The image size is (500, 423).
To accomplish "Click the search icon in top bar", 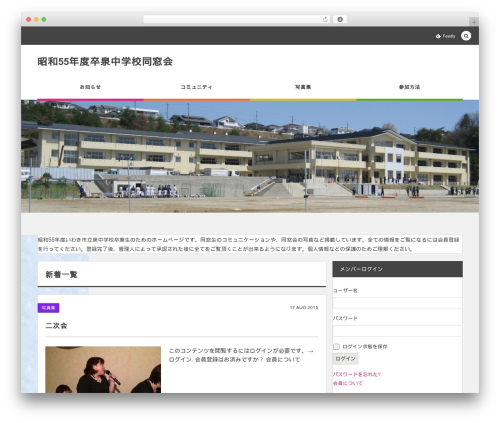I will pyautogui.click(x=466, y=36).
